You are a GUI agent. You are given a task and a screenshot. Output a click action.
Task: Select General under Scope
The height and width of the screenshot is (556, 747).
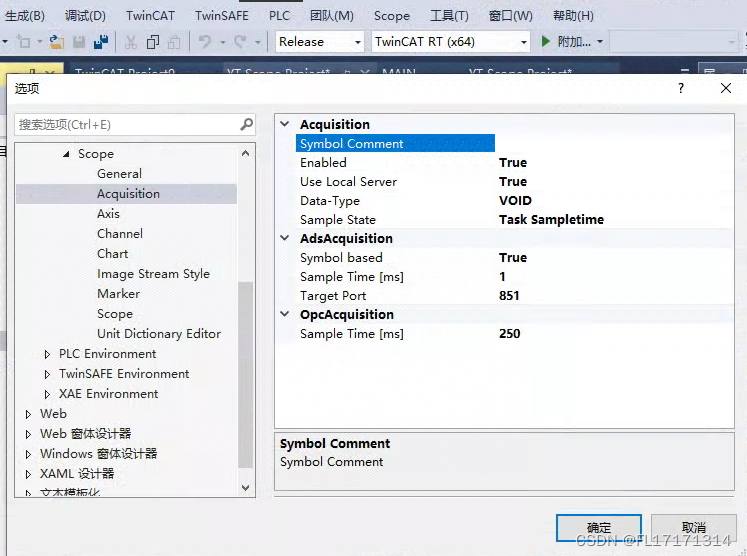pos(120,174)
